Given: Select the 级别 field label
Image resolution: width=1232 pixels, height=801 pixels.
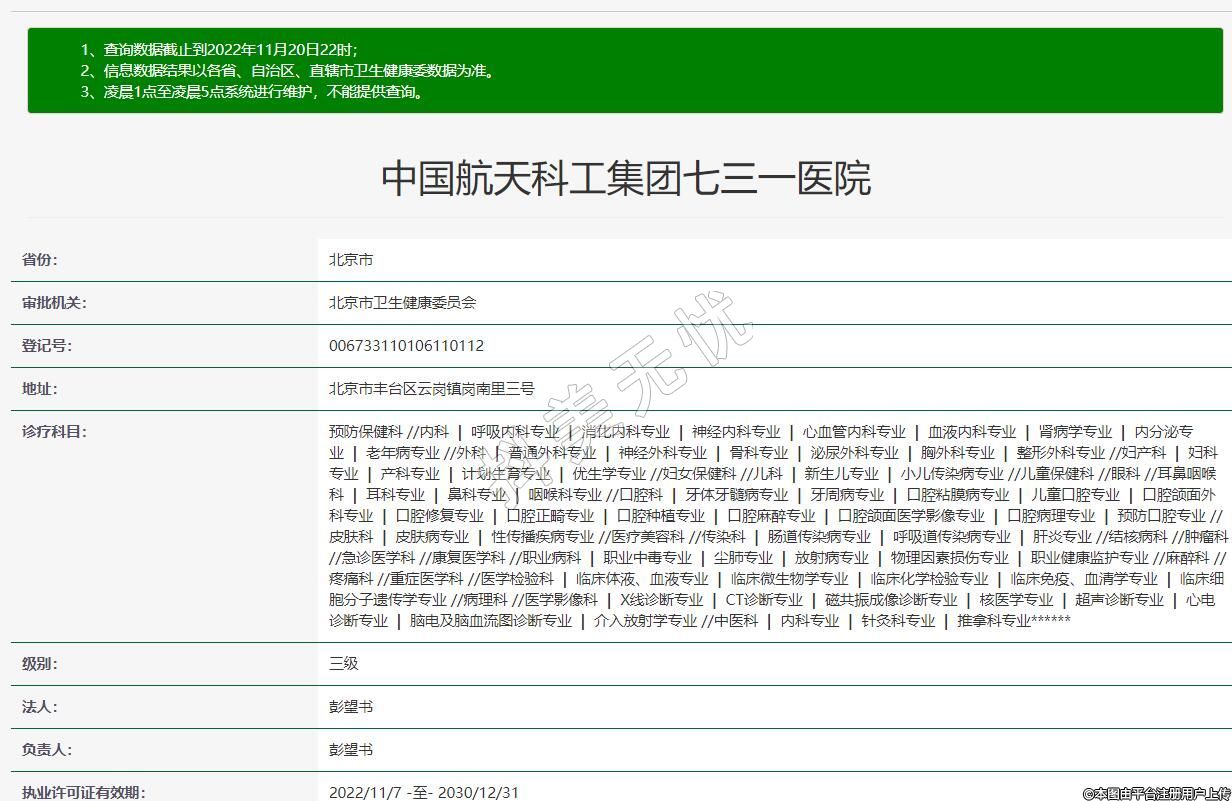Looking at the screenshot, I should pyautogui.click(x=40, y=663).
